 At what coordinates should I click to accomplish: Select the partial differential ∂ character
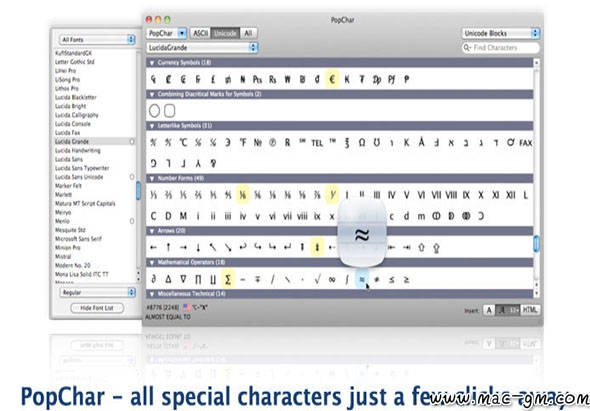[153, 279]
